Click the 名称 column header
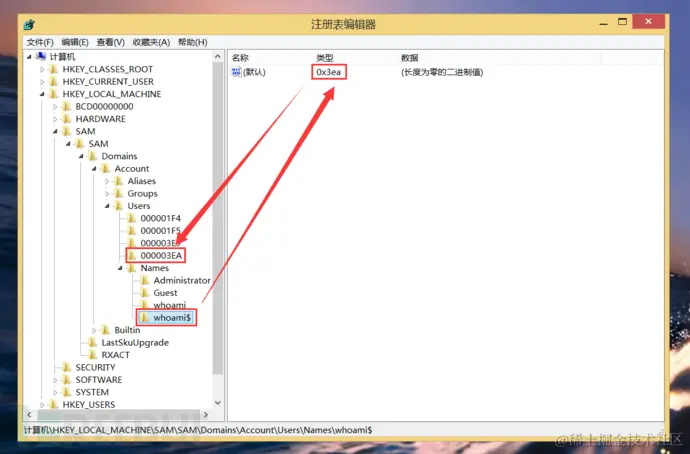Viewport: 690px width, 454px height. point(270,58)
